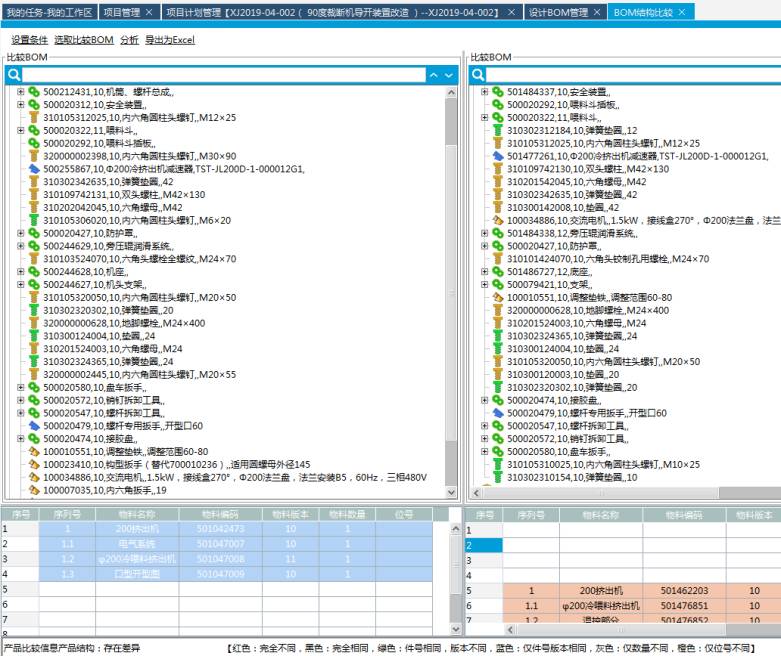This screenshot has width=781, height=656.
Task: Expand the 500212431 机筒、螺杆总成 node
Action: click(21, 92)
